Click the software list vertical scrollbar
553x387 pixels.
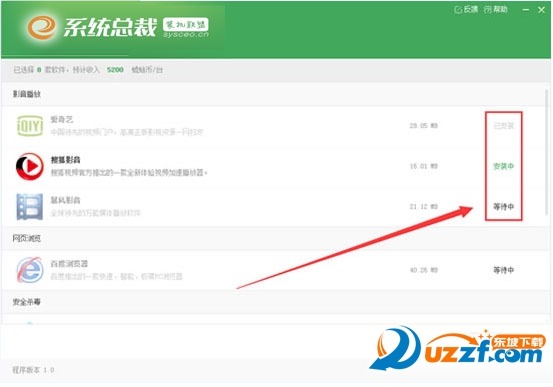(x=548, y=152)
